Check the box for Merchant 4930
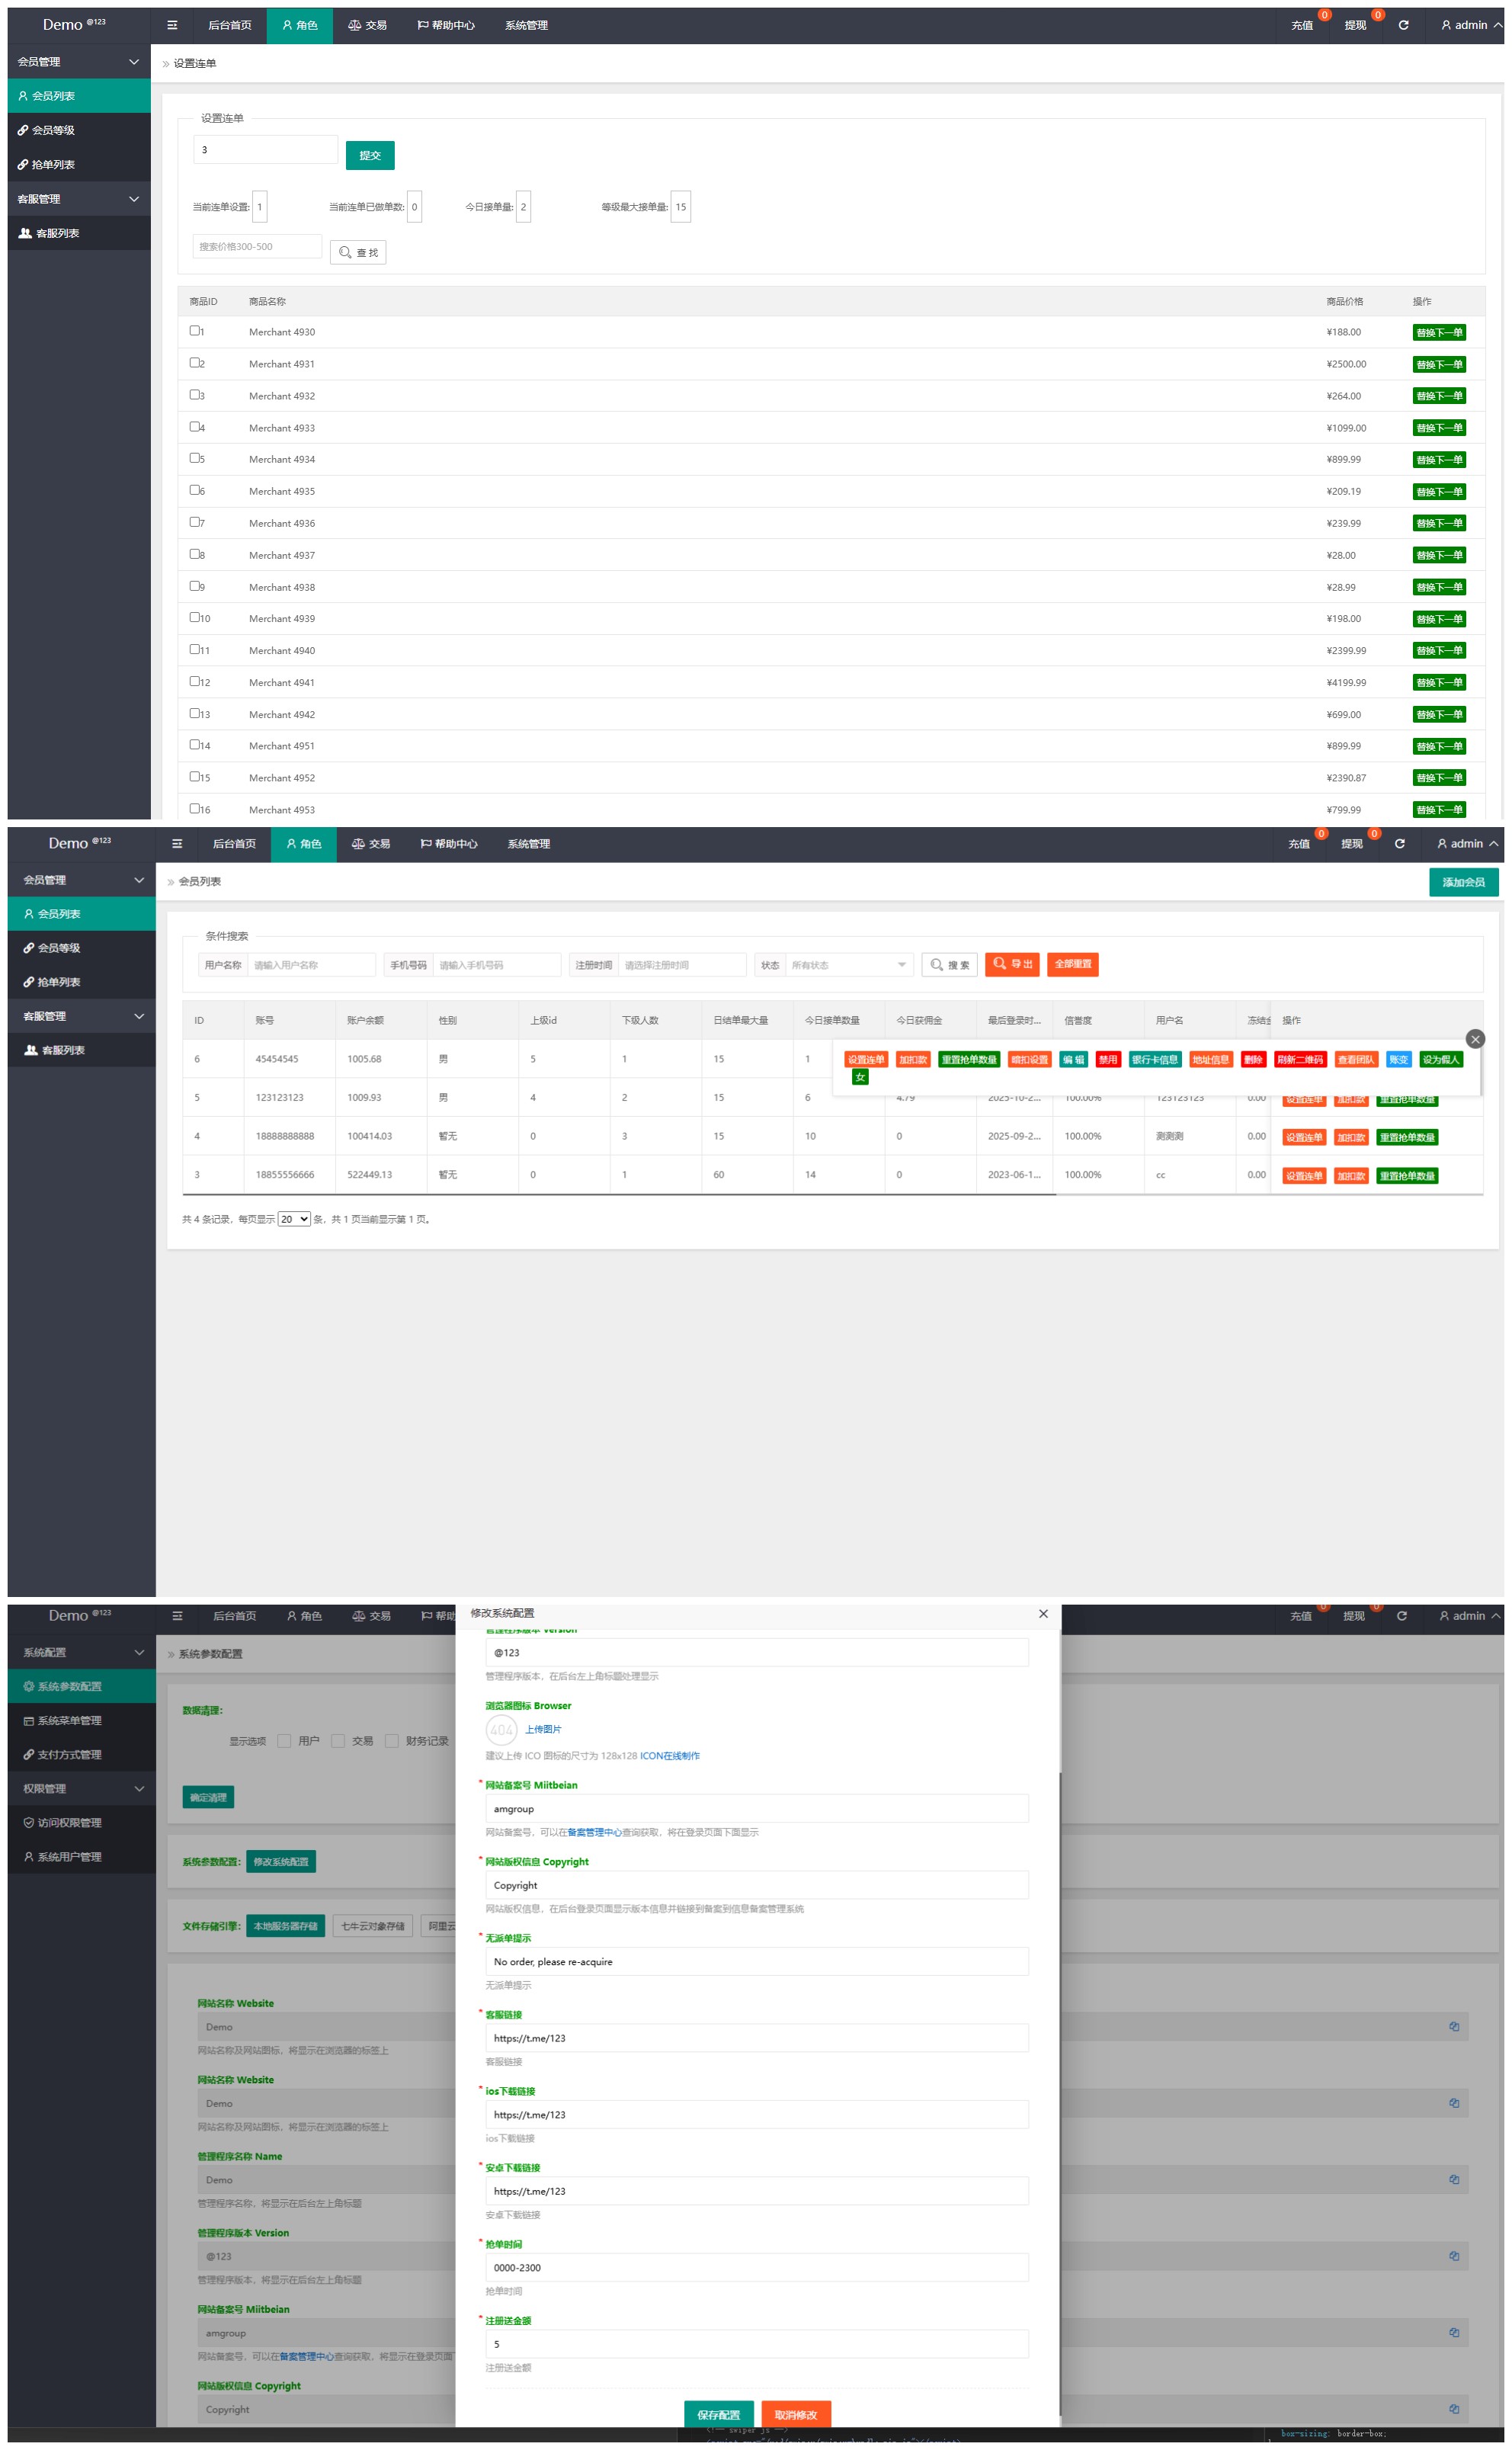Image resolution: width=1512 pixels, height=2450 pixels. pos(195,330)
